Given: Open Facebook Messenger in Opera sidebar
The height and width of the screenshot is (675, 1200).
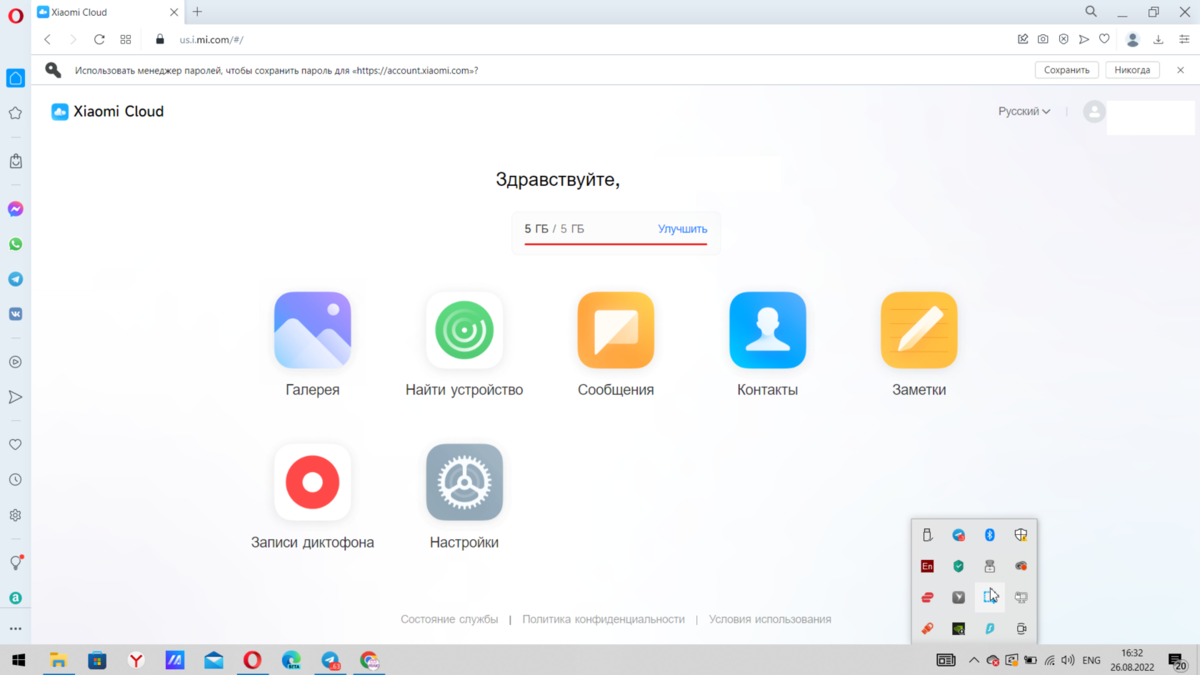Looking at the screenshot, I should 15,209.
